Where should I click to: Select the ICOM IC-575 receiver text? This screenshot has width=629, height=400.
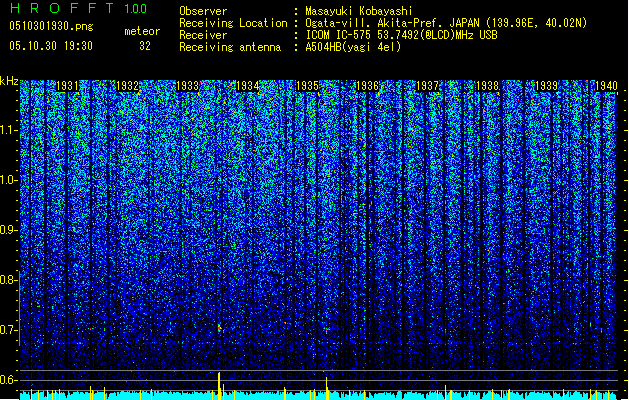[401, 35]
